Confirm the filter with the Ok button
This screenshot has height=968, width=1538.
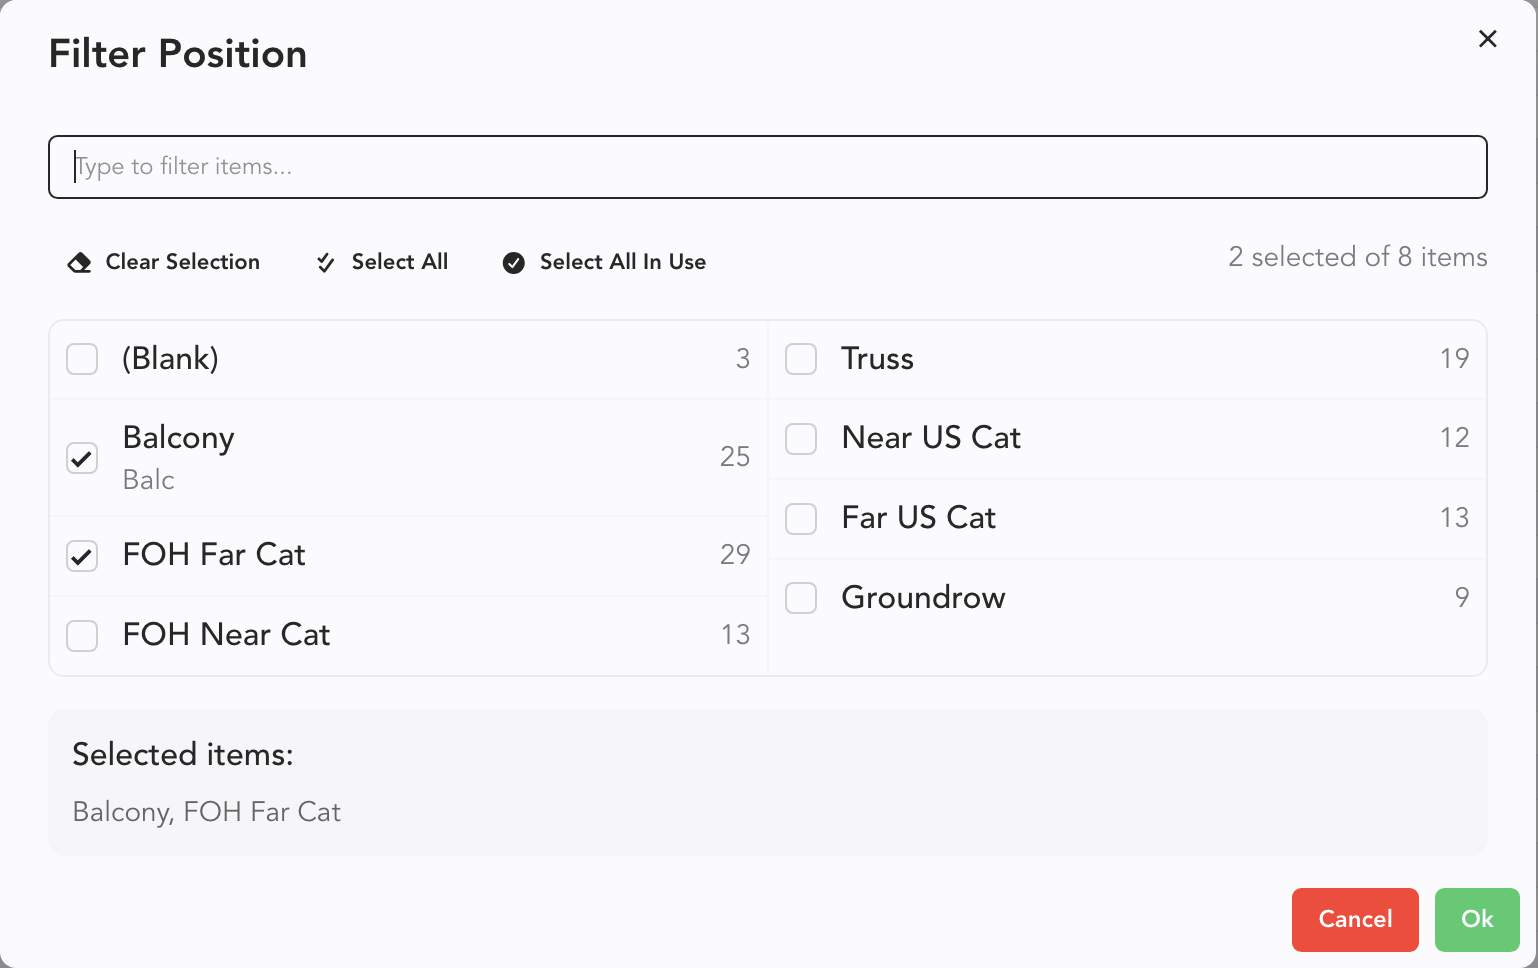(x=1476, y=919)
